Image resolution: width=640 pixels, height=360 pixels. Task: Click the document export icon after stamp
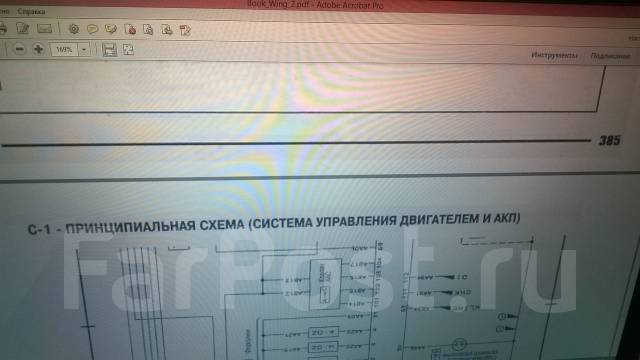(x=148, y=29)
